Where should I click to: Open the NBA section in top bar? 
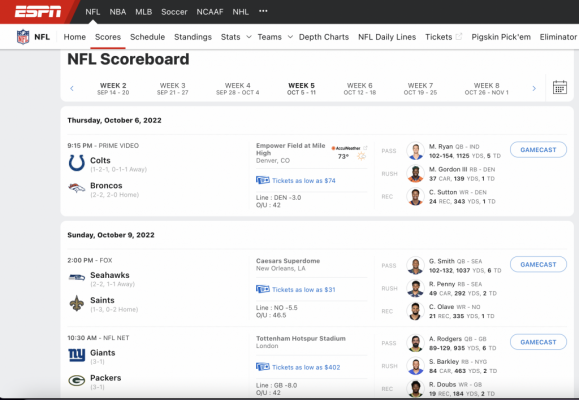[118, 12]
